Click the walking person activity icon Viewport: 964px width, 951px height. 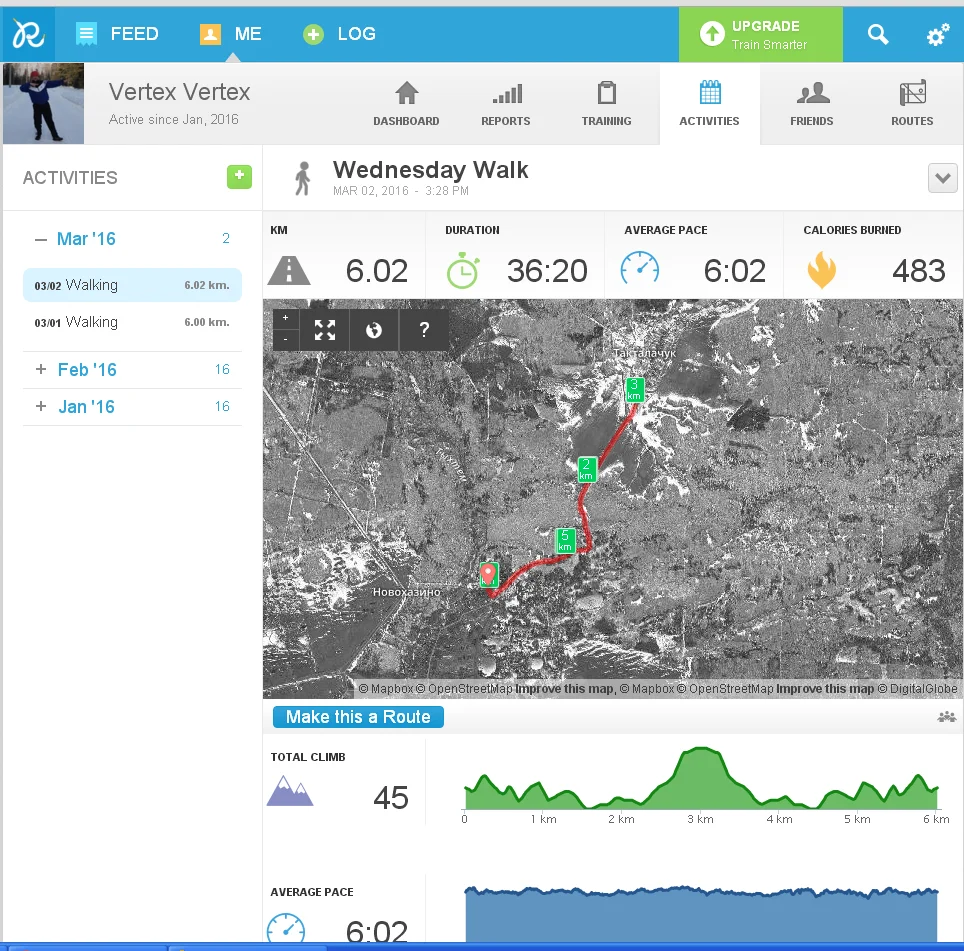(302, 178)
